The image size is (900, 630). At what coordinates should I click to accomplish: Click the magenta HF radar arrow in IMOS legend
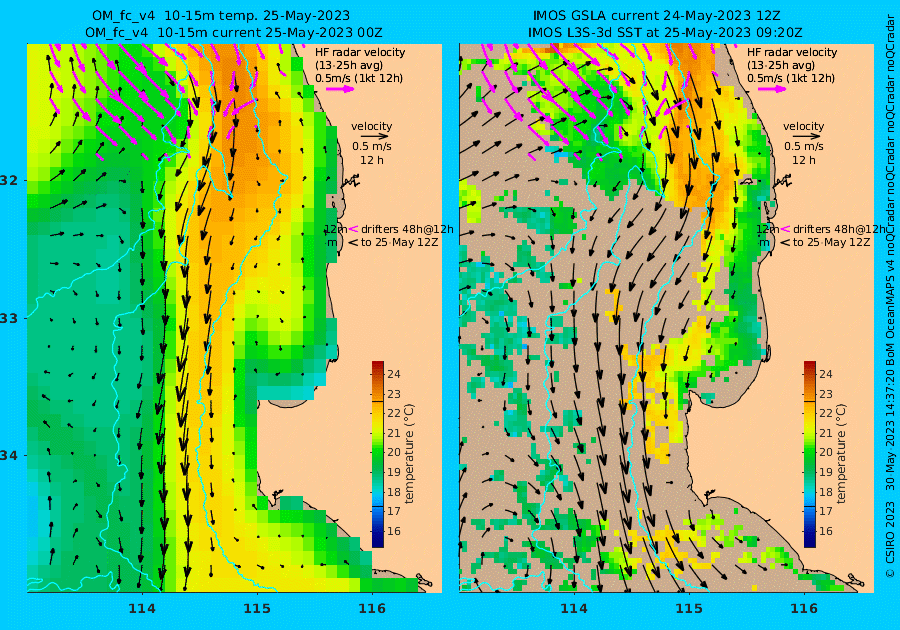pos(772,89)
